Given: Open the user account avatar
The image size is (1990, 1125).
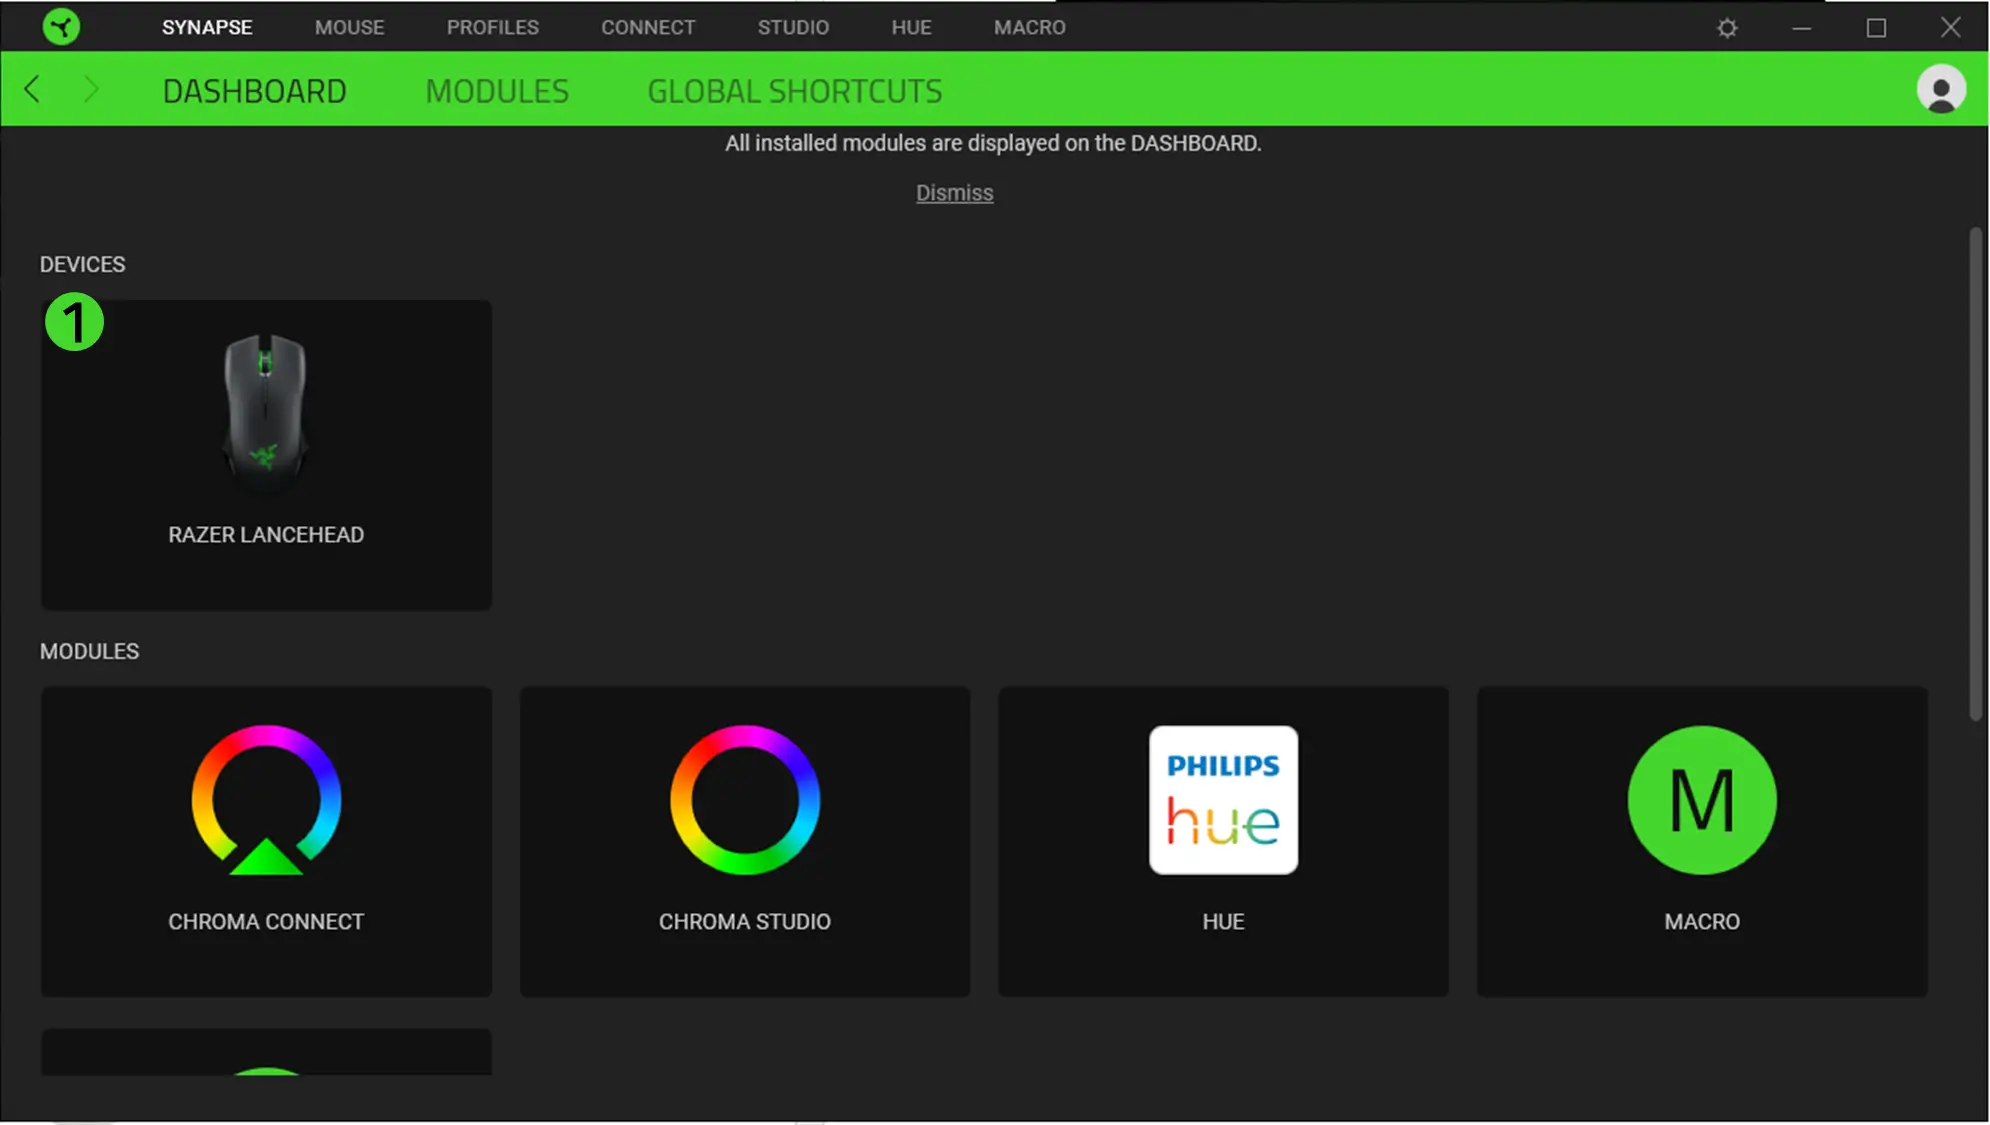Looking at the screenshot, I should pos(1941,90).
